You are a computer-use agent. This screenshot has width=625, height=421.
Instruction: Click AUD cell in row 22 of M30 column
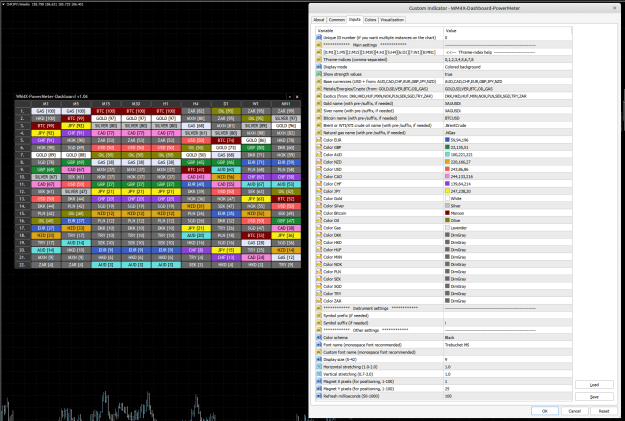[x=136, y=265]
